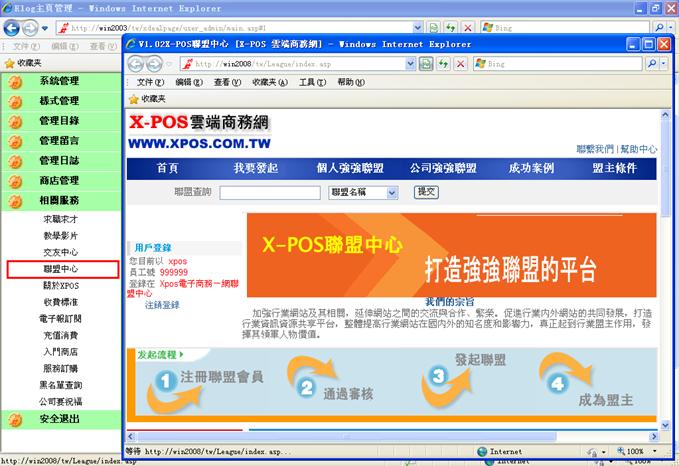Click the 提交 submit button
Screen dimensions: 679x466
tap(426, 191)
